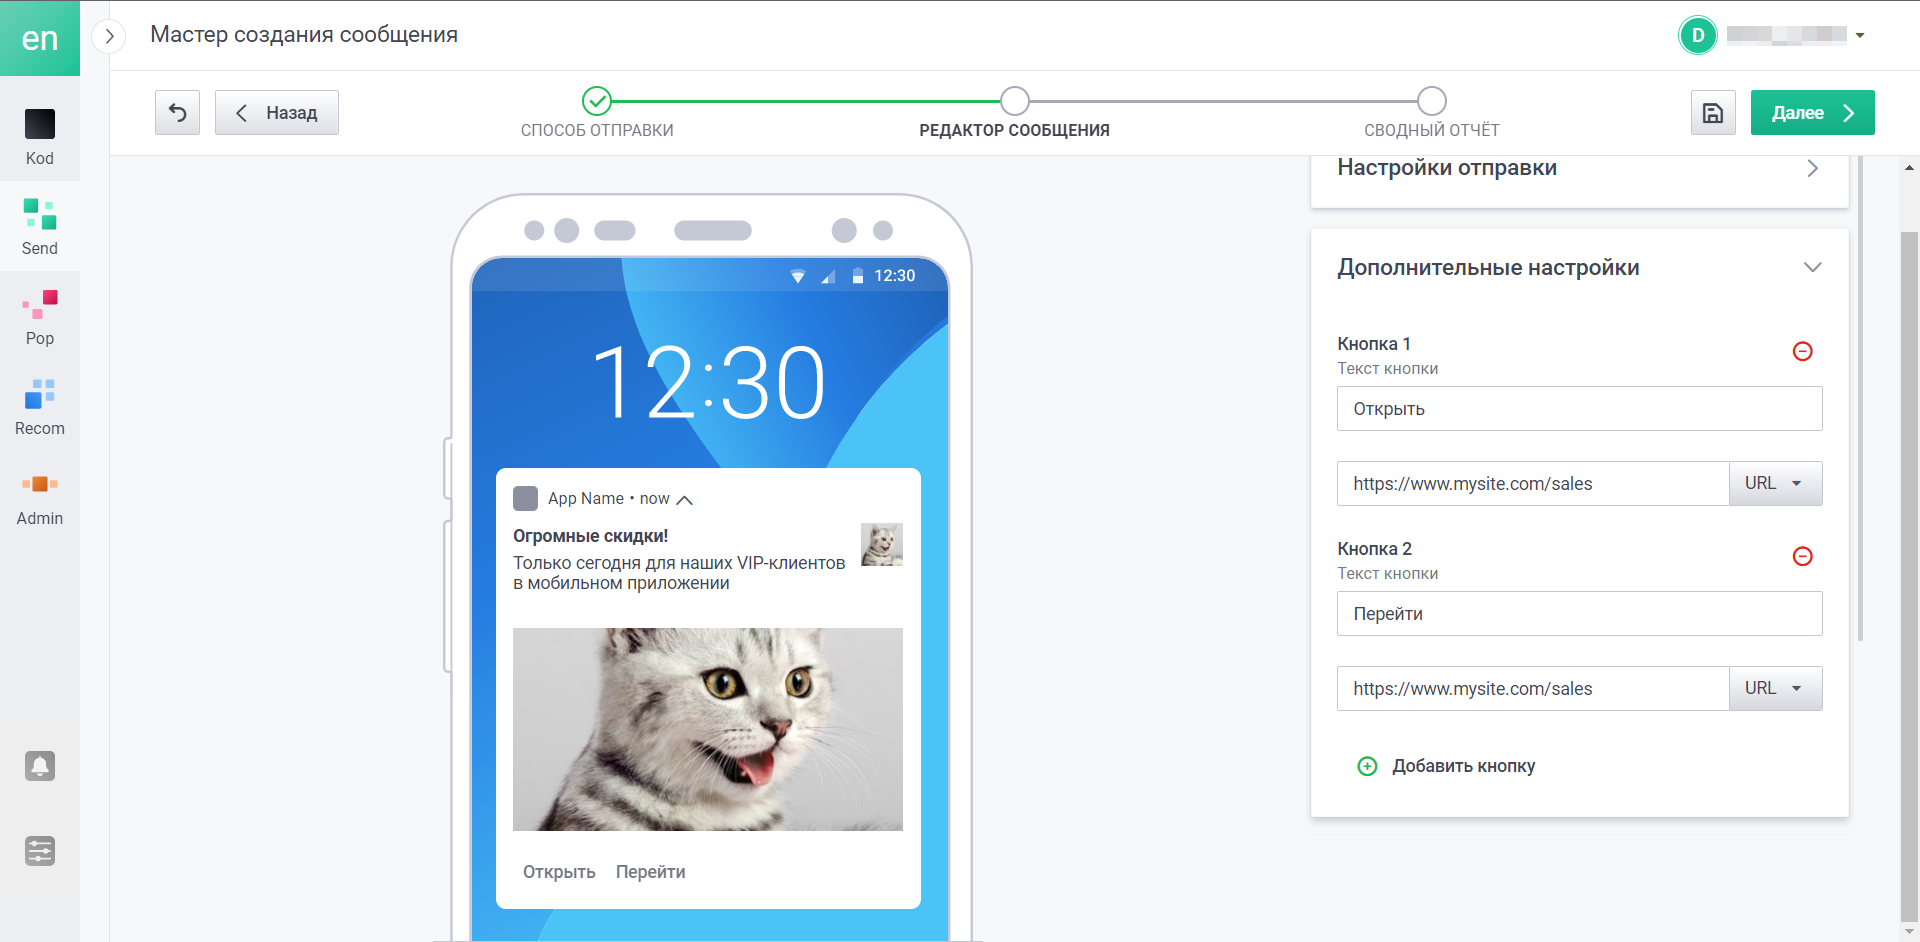This screenshot has height=942, width=1920.
Task: Open the Кнопка 1 URL type dropdown
Action: pos(1775,483)
